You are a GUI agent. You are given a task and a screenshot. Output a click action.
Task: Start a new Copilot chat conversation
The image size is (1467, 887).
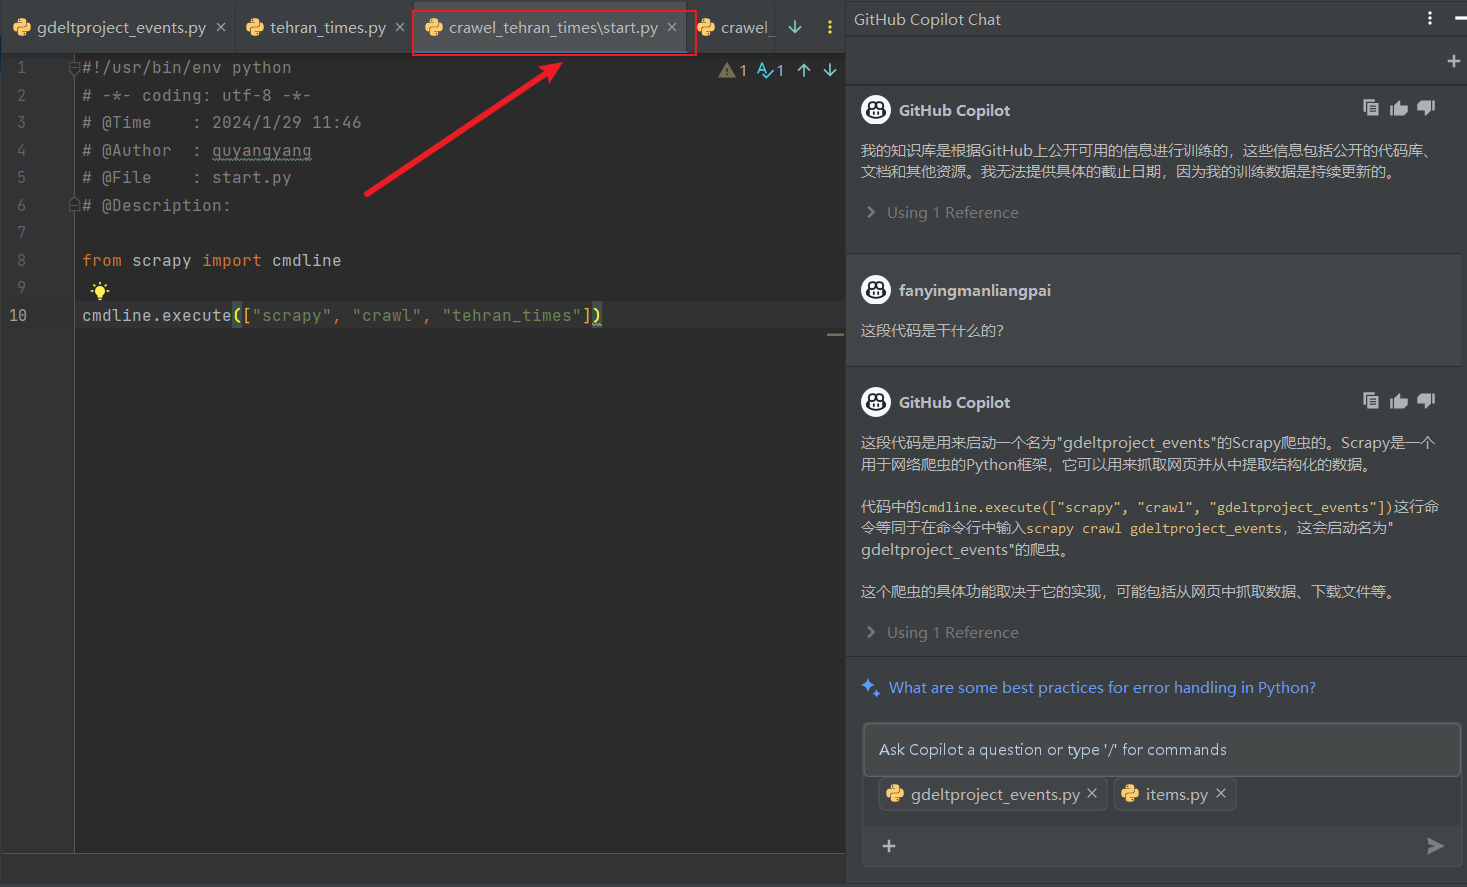pyautogui.click(x=1454, y=61)
